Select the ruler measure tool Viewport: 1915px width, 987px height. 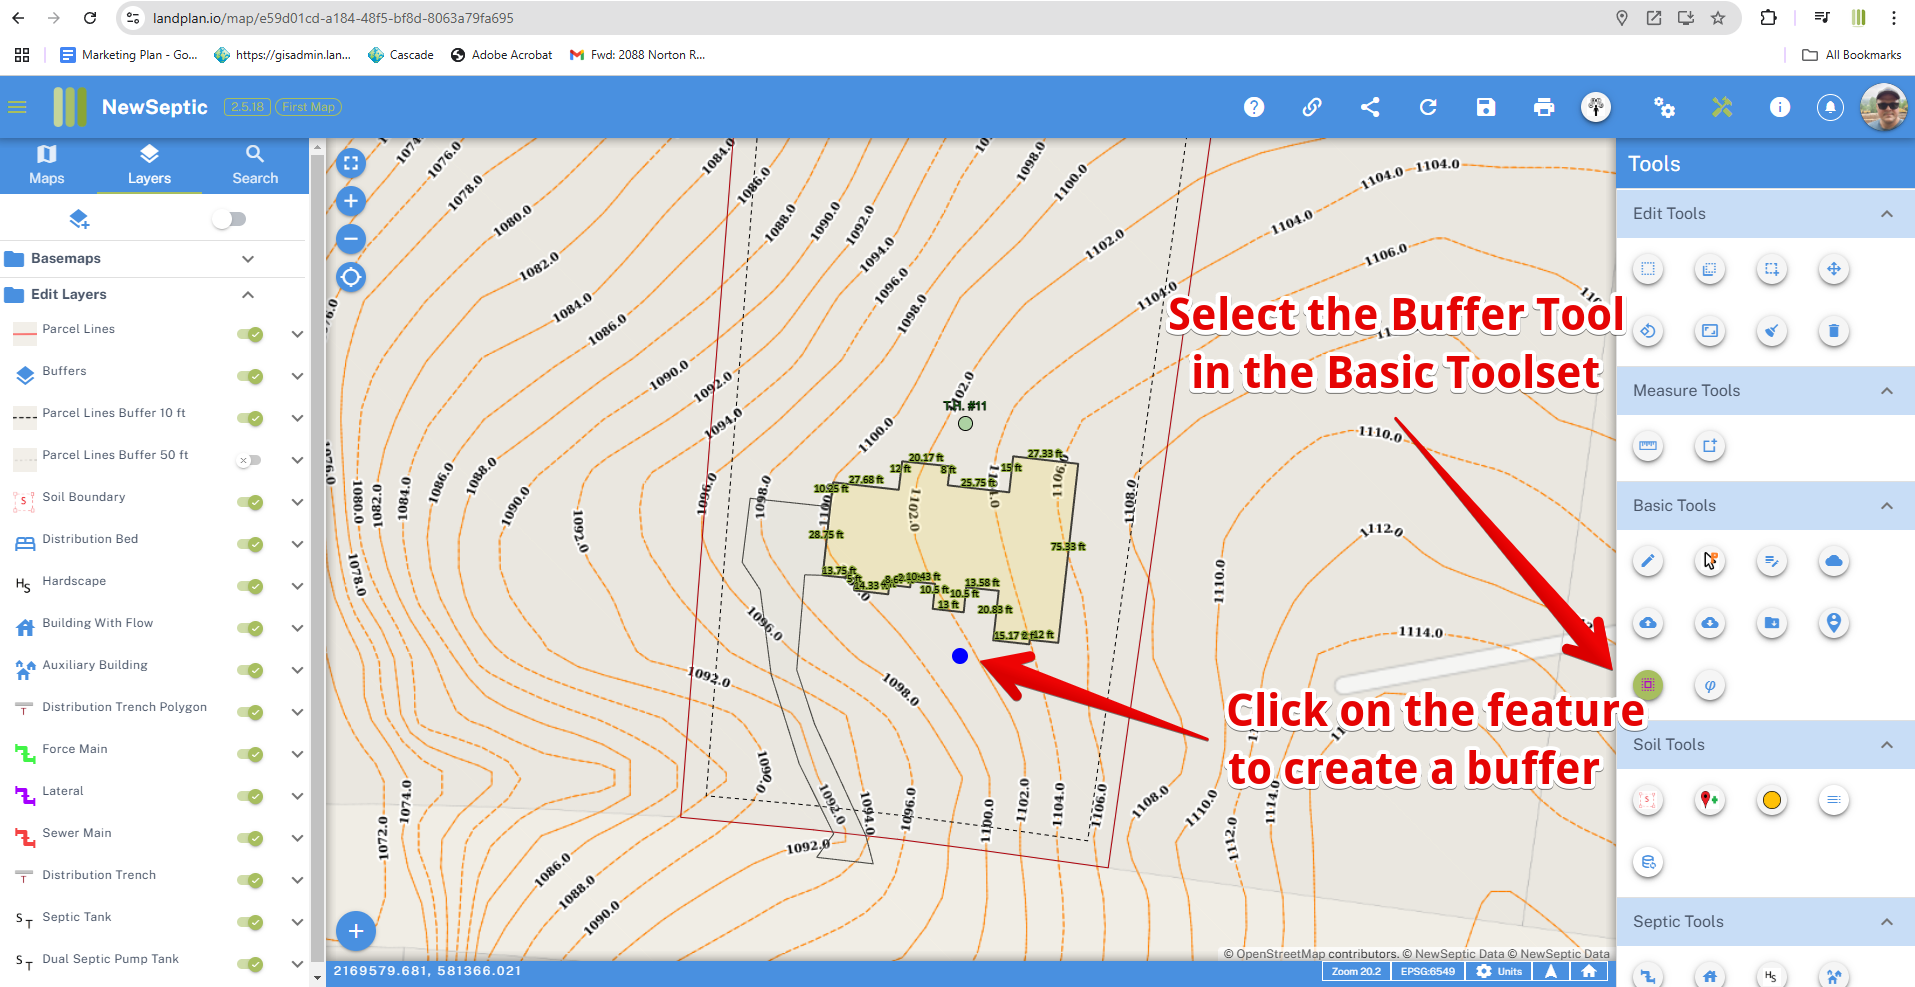pos(1647,446)
